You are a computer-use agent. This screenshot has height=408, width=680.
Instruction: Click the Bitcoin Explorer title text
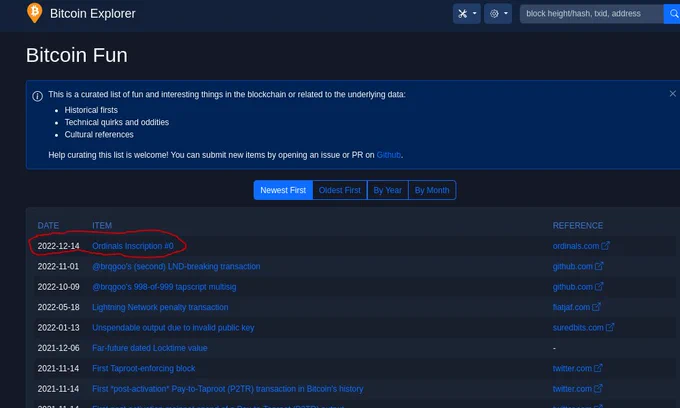93,13
